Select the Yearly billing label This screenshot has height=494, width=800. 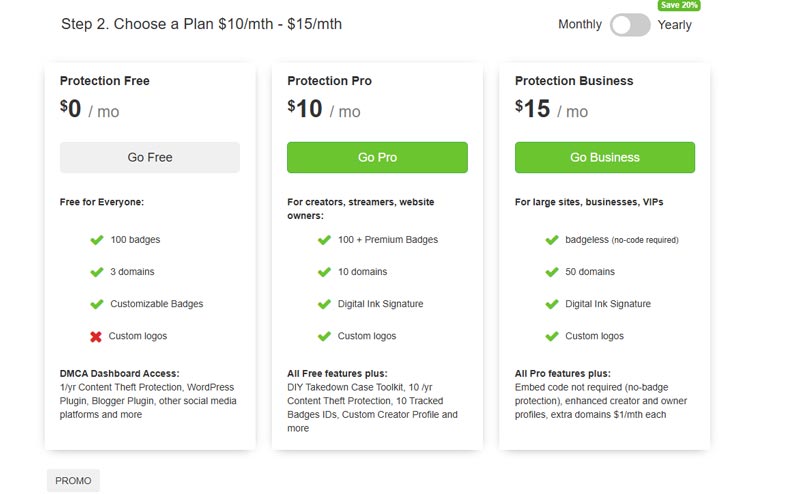[675, 25]
